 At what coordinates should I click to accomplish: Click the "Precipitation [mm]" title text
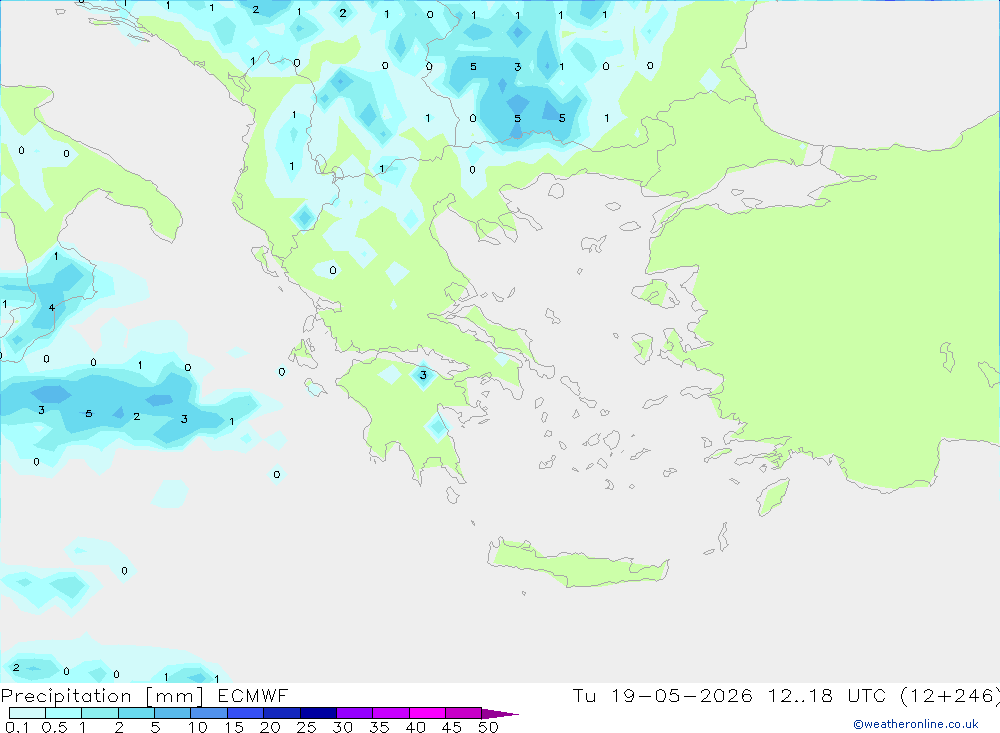[102, 696]
